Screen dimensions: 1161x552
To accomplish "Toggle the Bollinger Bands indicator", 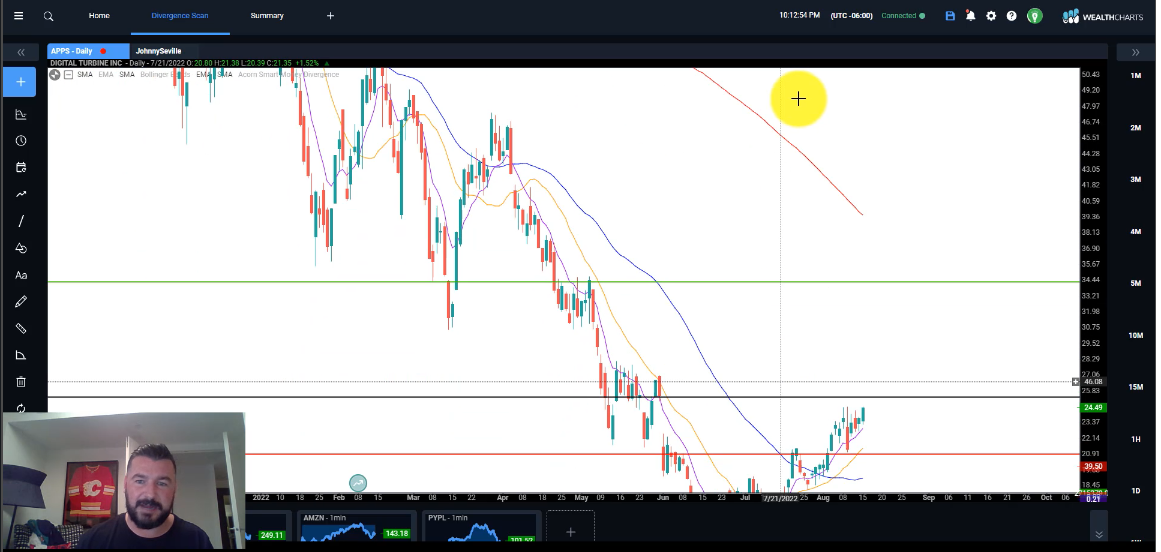I will click(165, 75).
